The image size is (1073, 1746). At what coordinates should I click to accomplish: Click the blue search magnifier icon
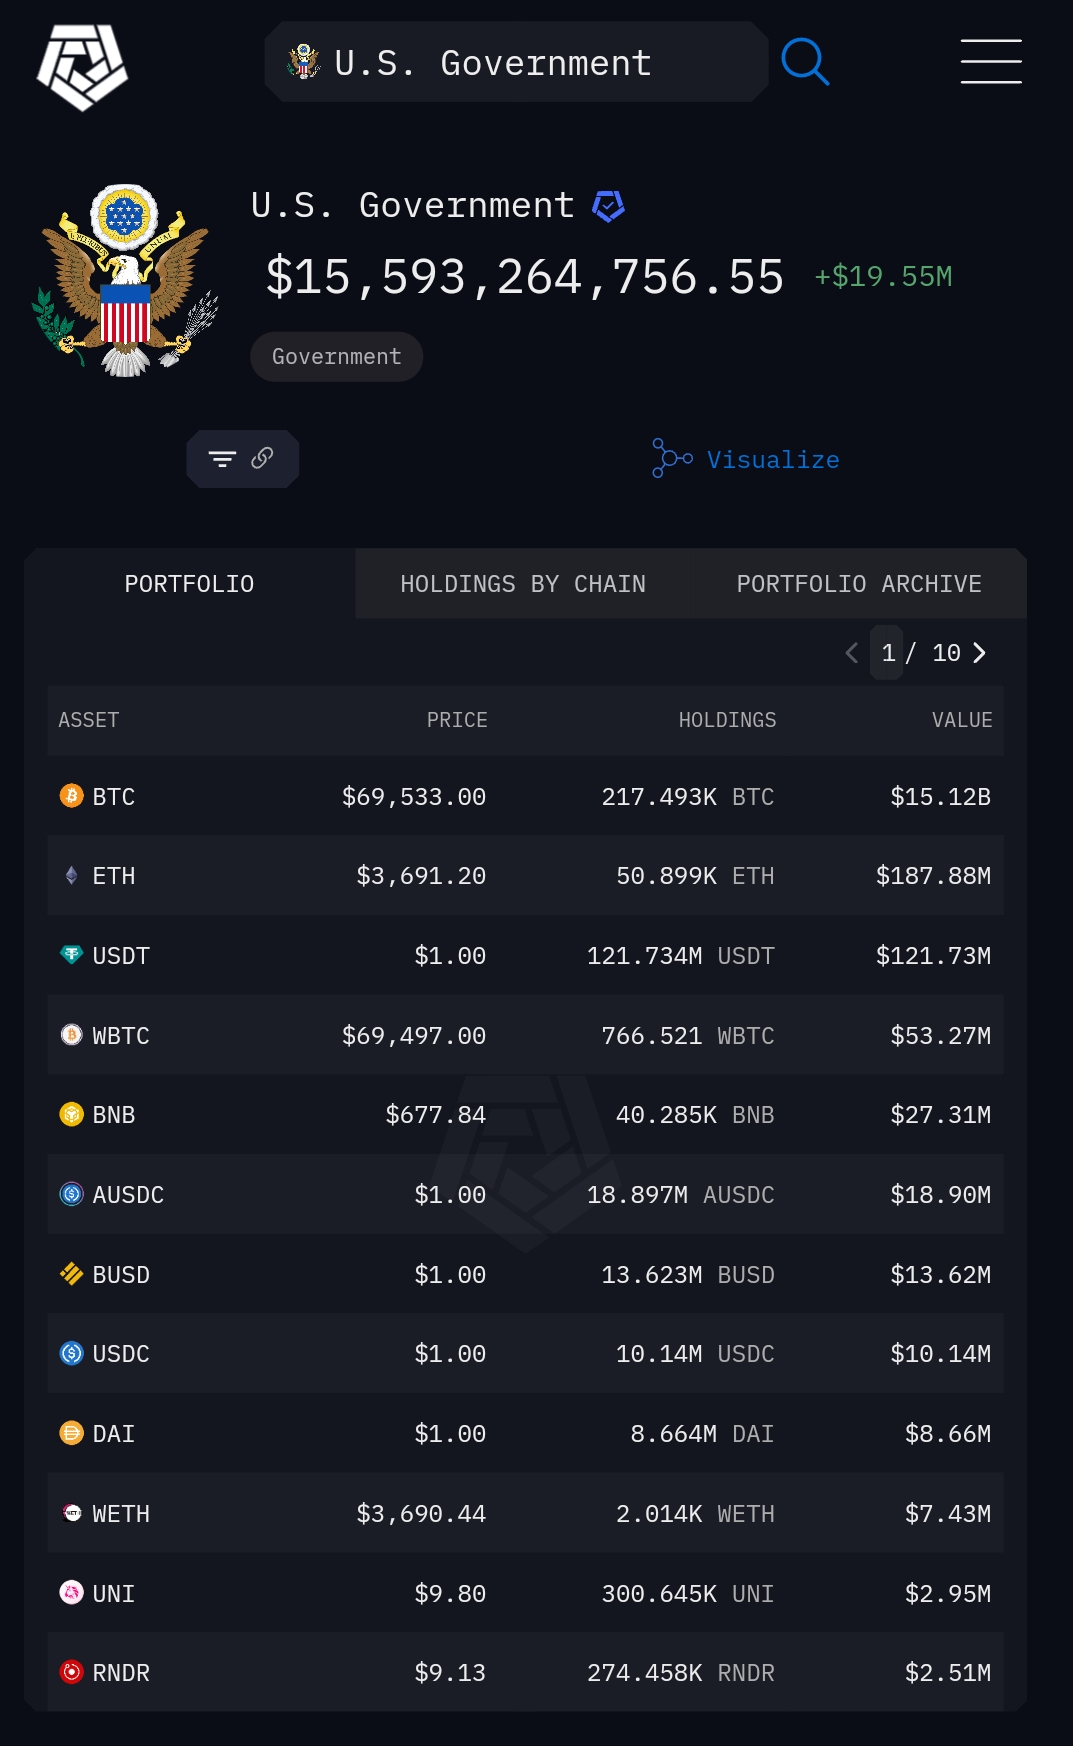point(805,62)
